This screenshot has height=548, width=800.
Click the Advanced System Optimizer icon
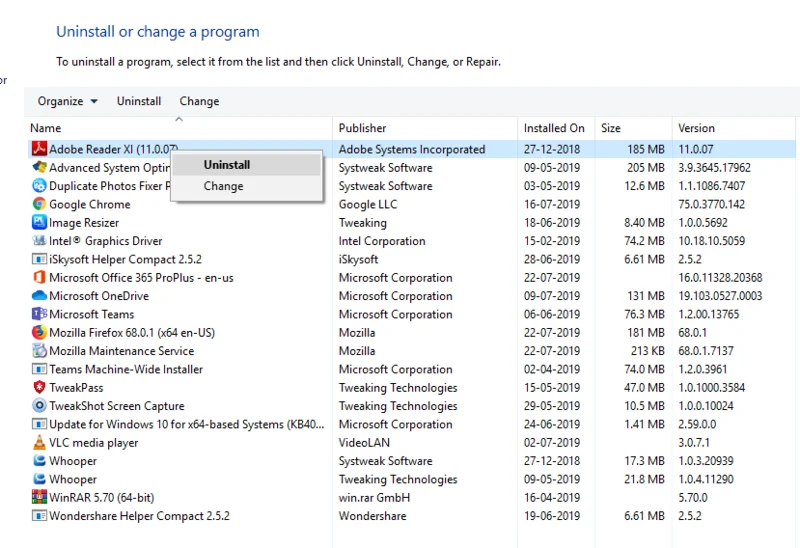(39, 167)
